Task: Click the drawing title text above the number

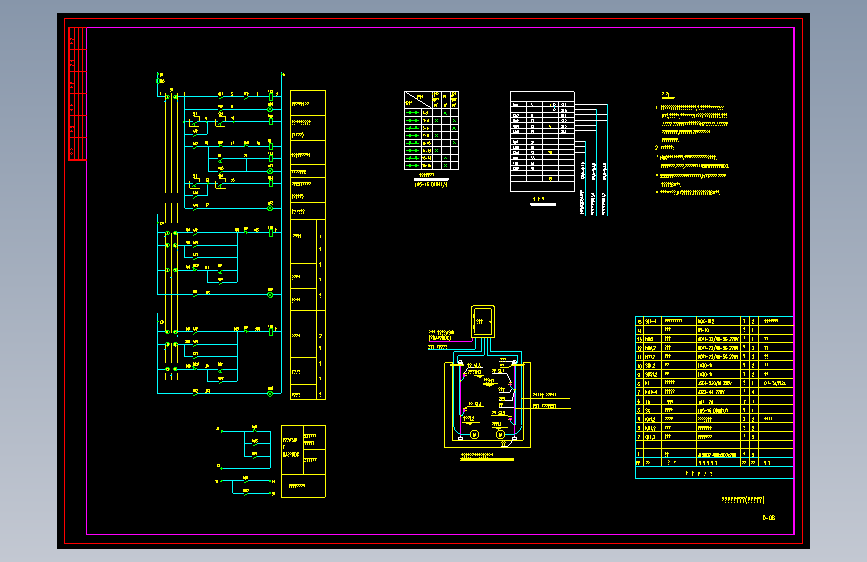Action: tap(743, 499)
